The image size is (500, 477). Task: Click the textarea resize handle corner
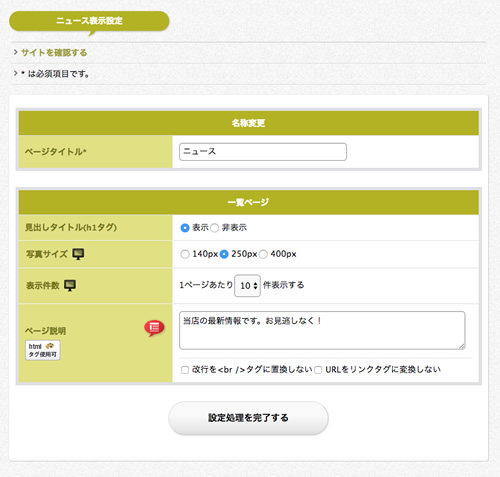tap(462, 346)
